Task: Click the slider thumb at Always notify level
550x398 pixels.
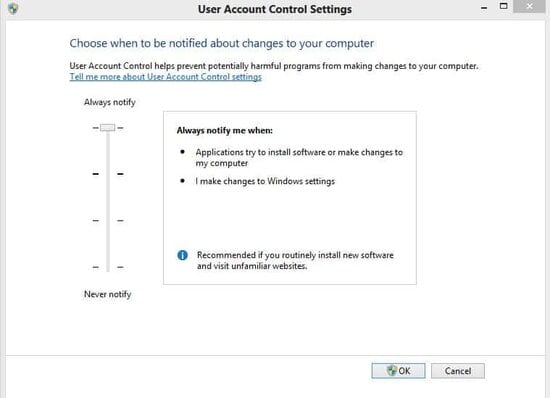Action: (108, 128)
